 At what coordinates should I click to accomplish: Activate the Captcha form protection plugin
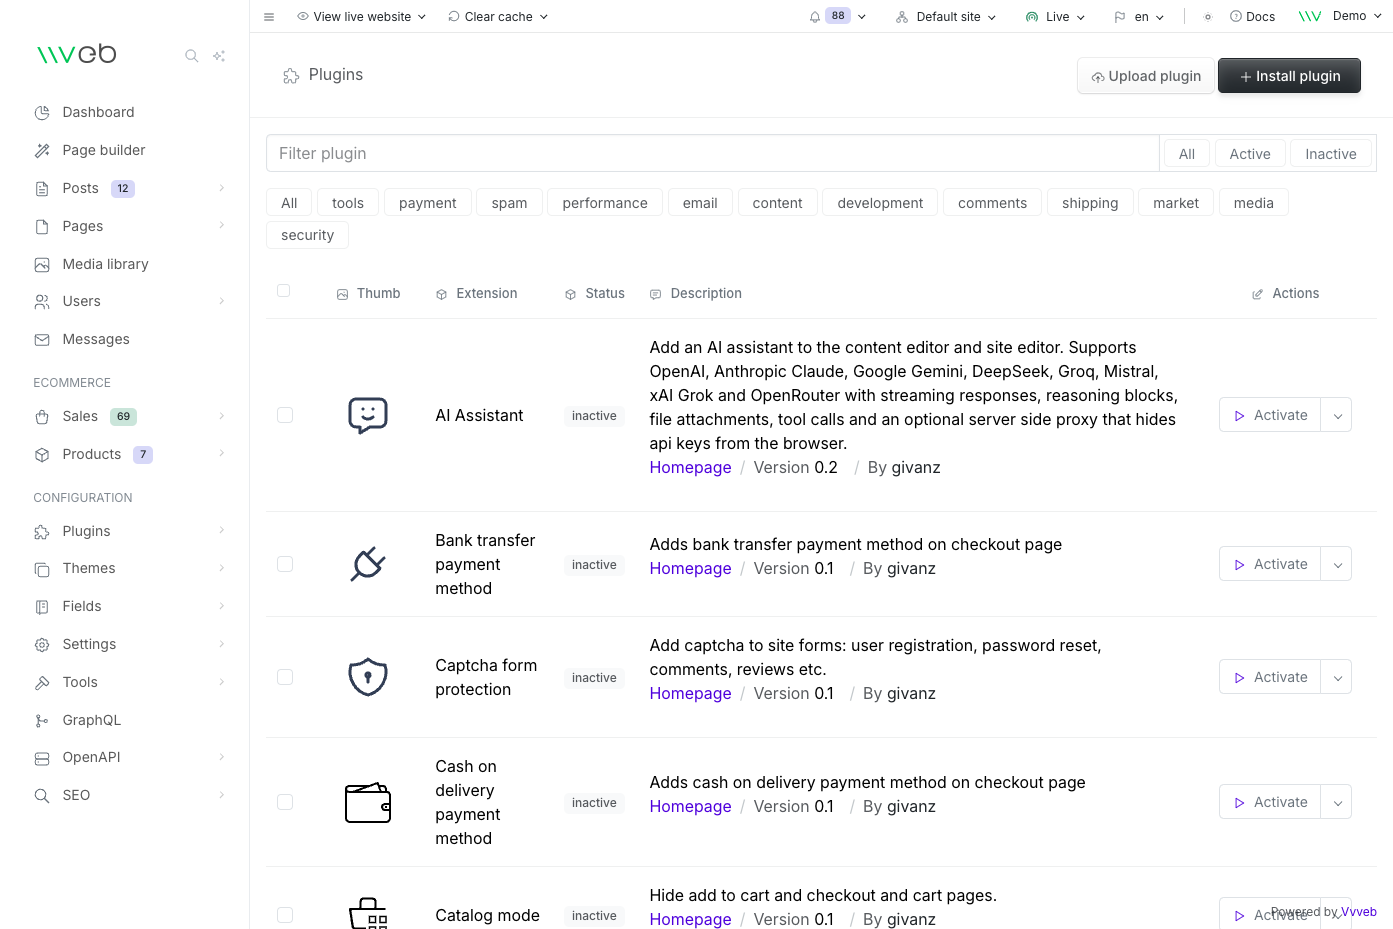point(1270,677)
